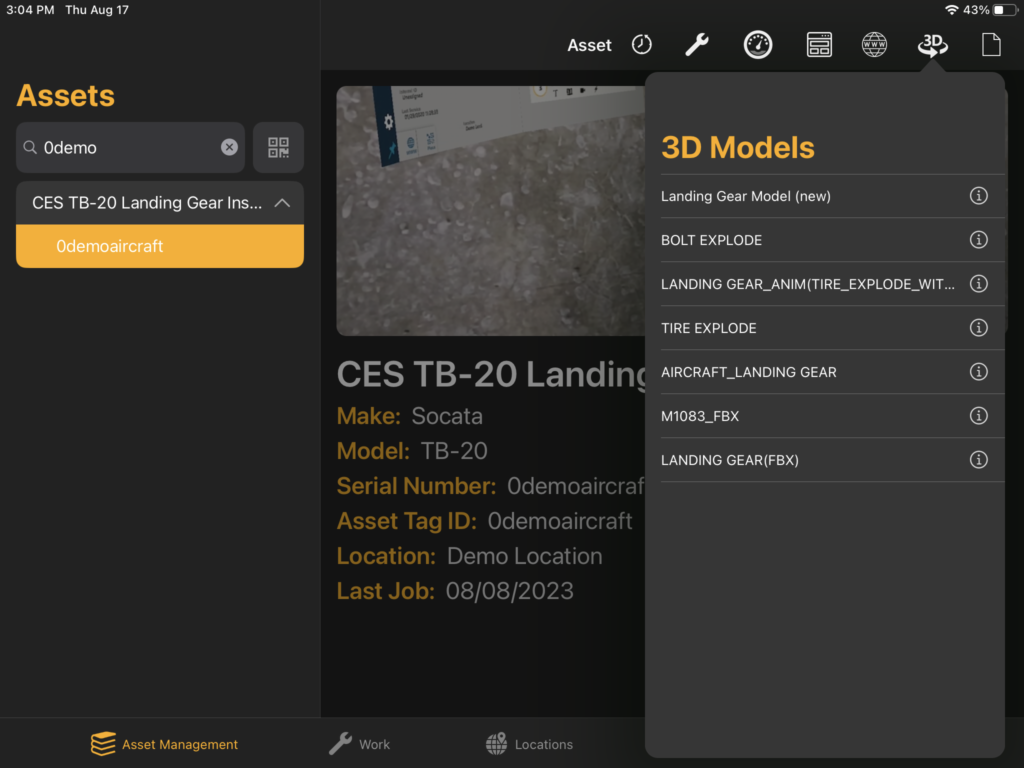View info for TIRE EXPLODE model
The width and height of the screenshot is (1024, 768).
pos(979,328)
